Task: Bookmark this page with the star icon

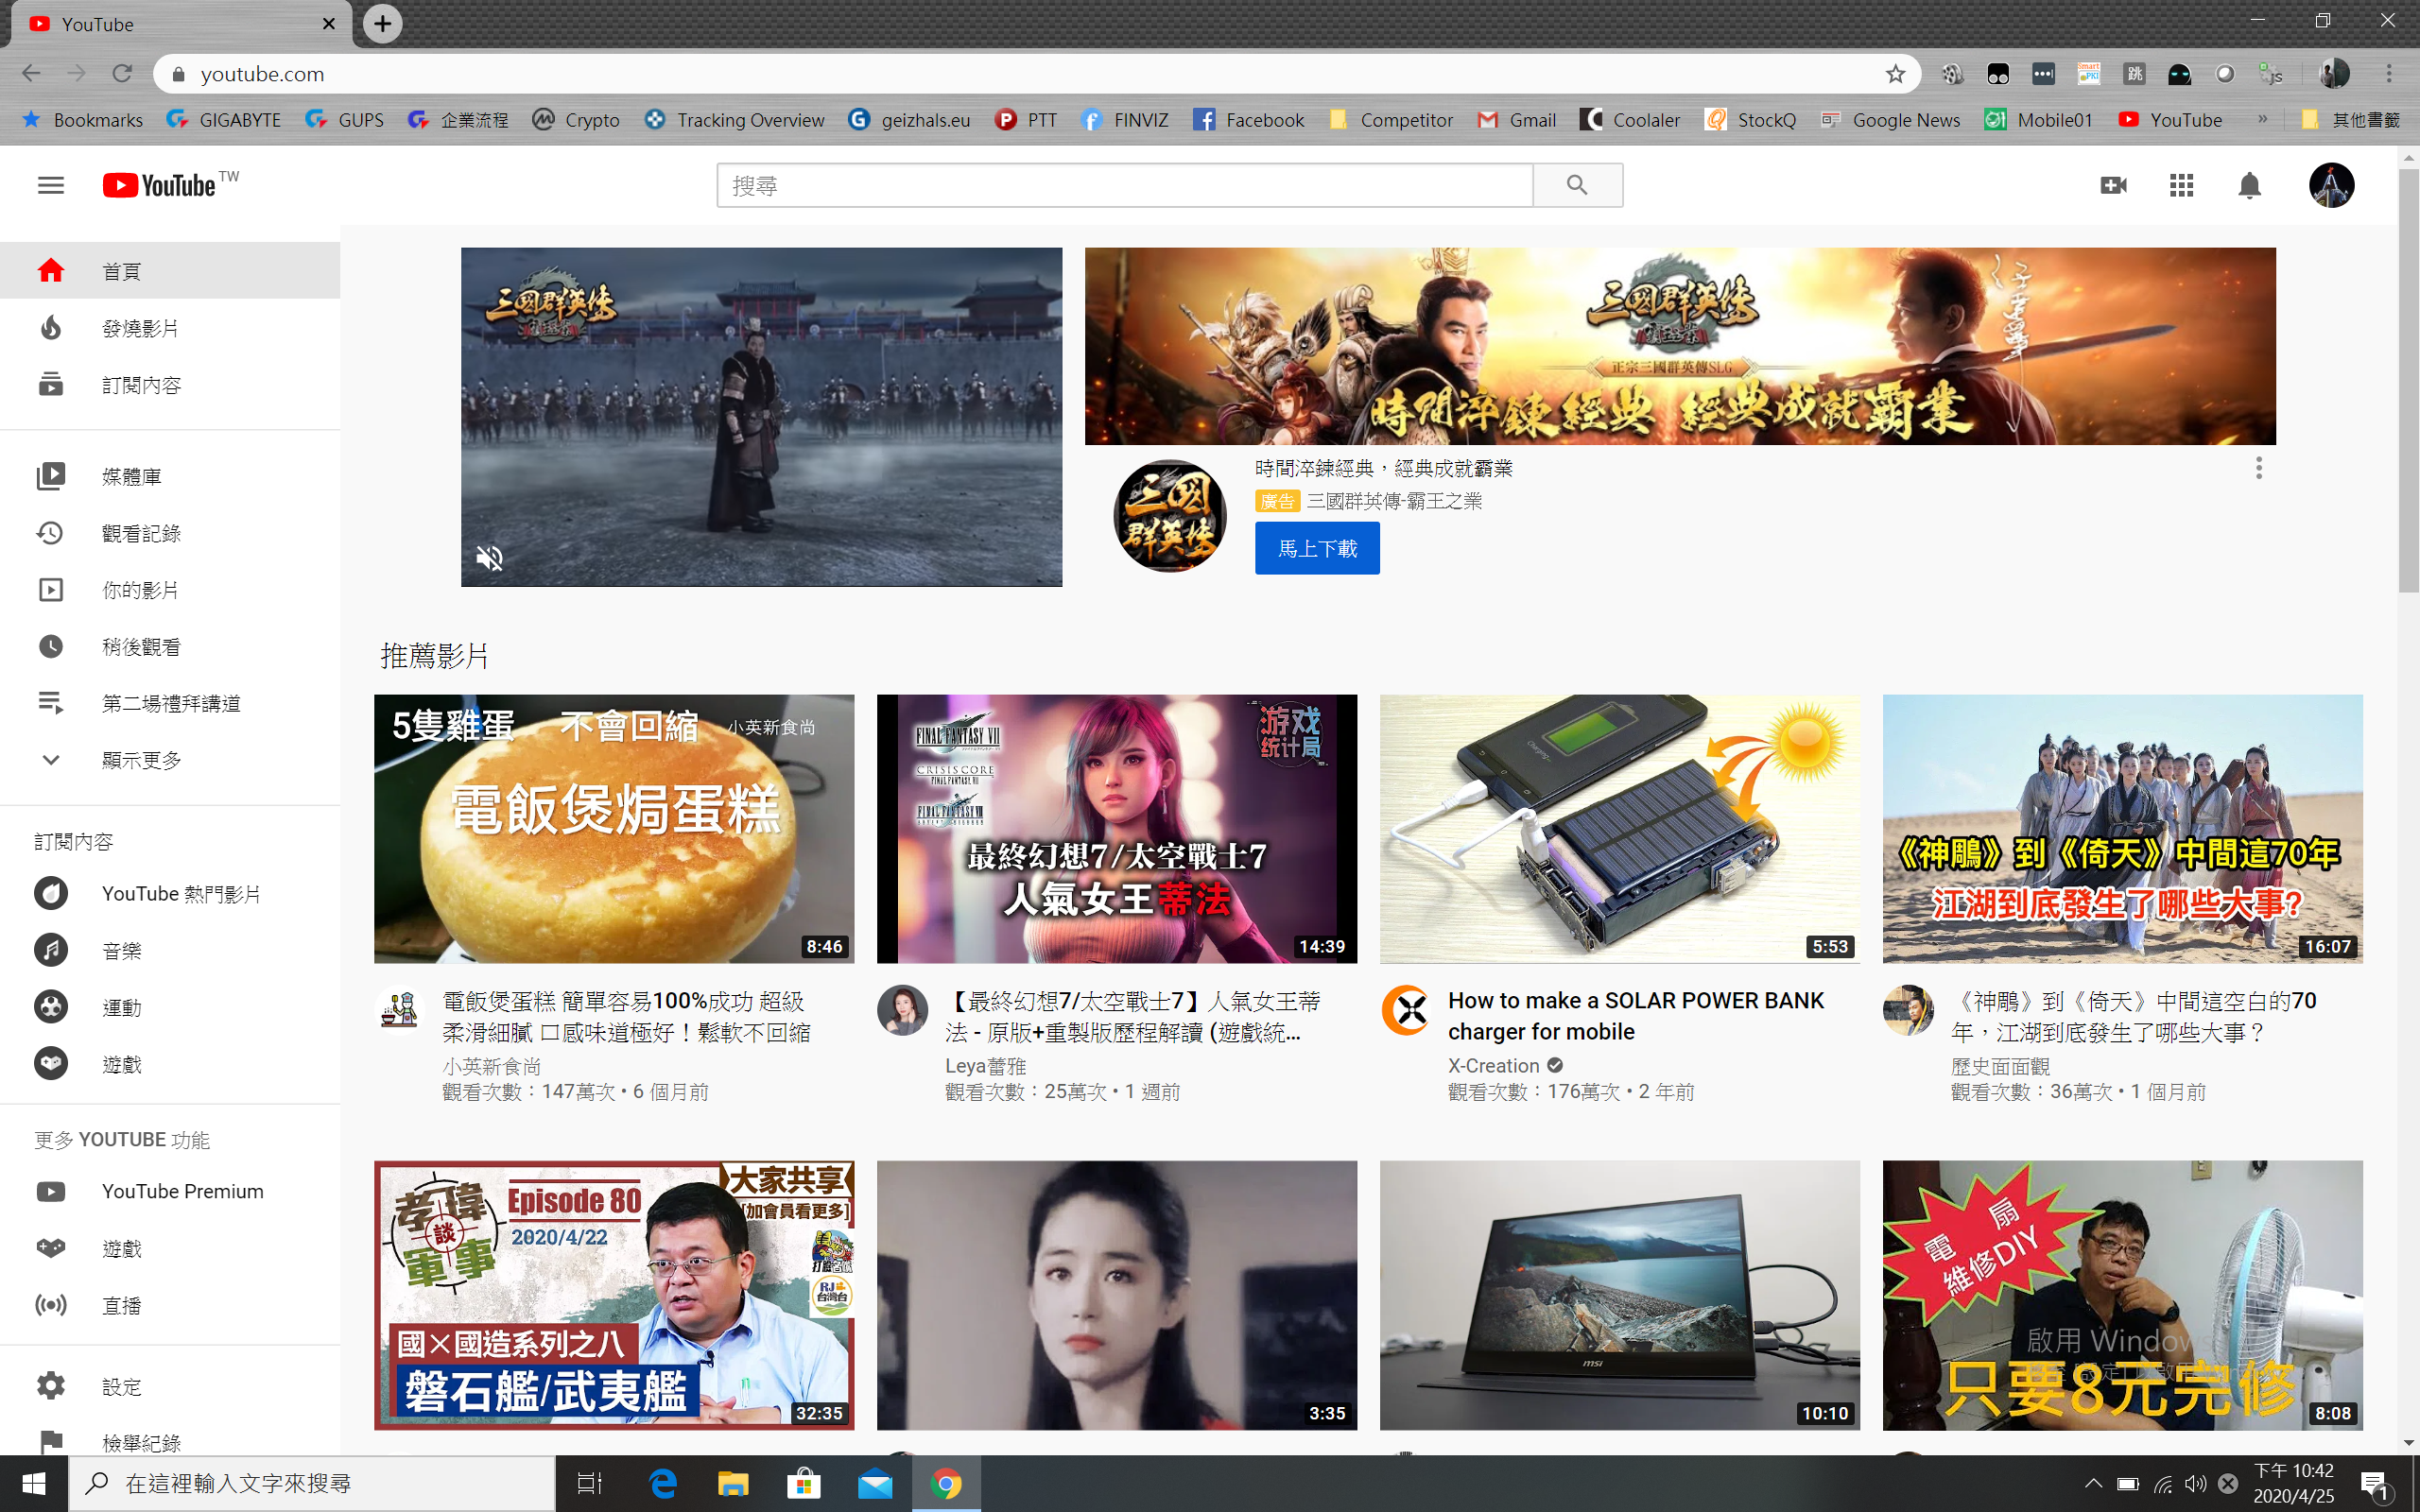Action: click(1895, 74)
